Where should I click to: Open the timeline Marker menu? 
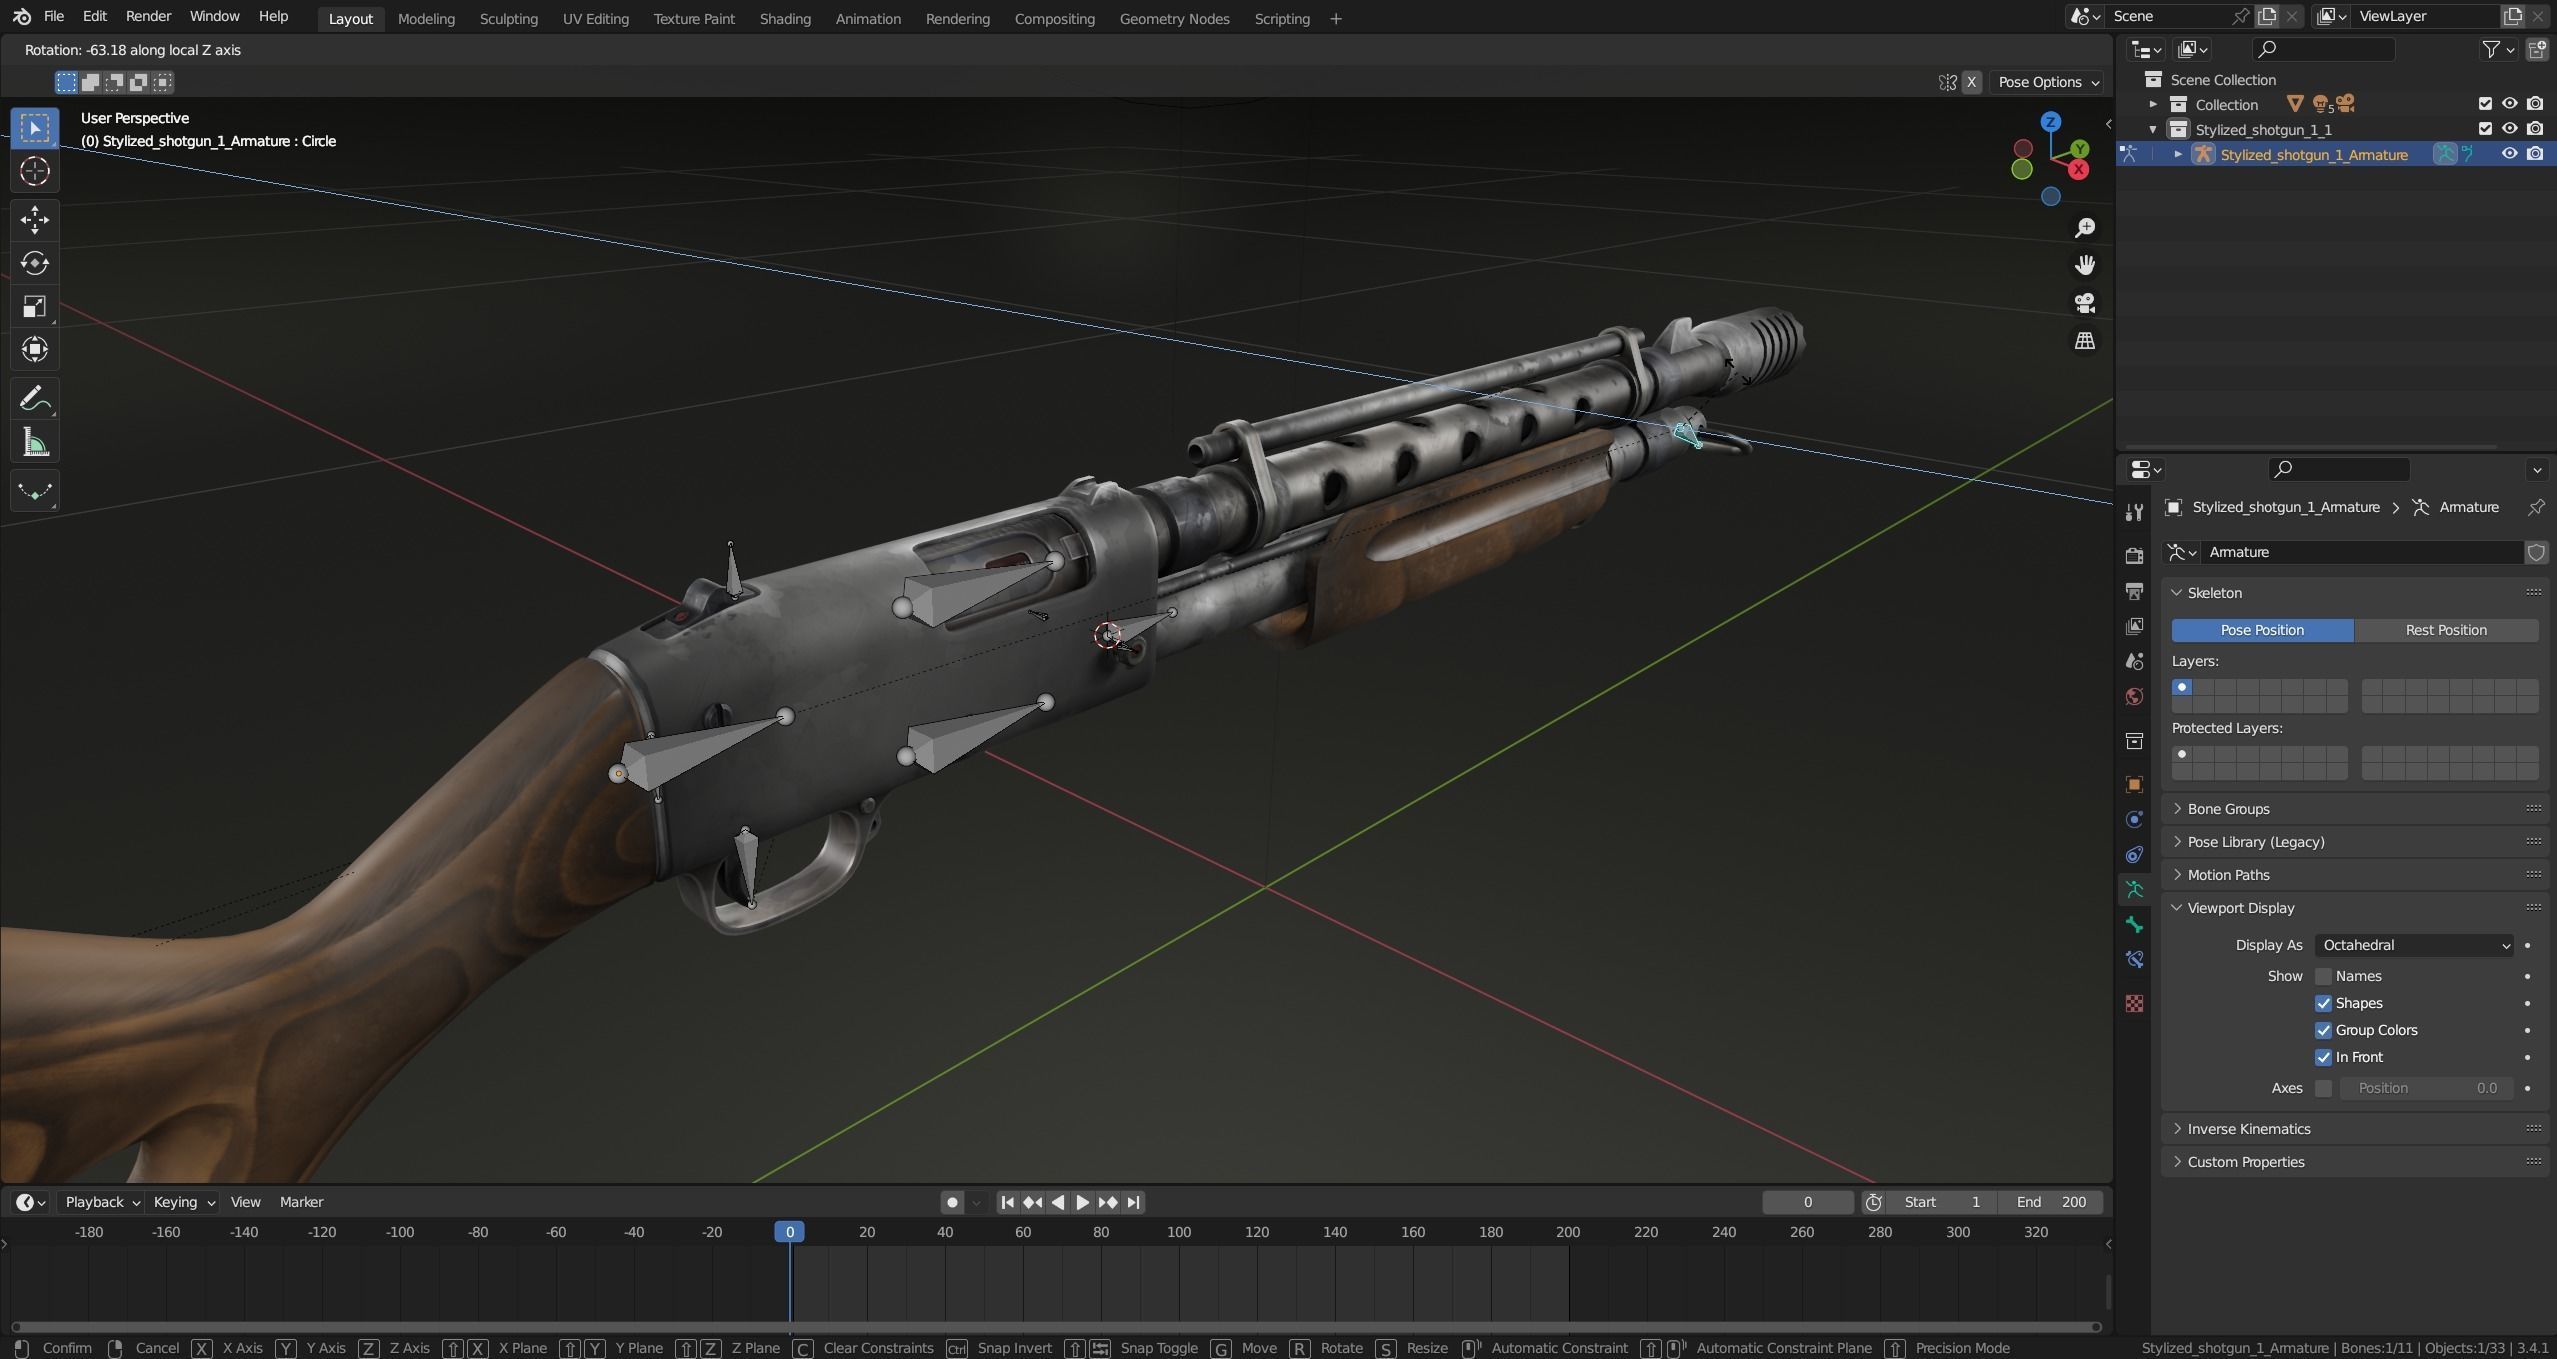pyautogui.click(x=301, y=1202)
